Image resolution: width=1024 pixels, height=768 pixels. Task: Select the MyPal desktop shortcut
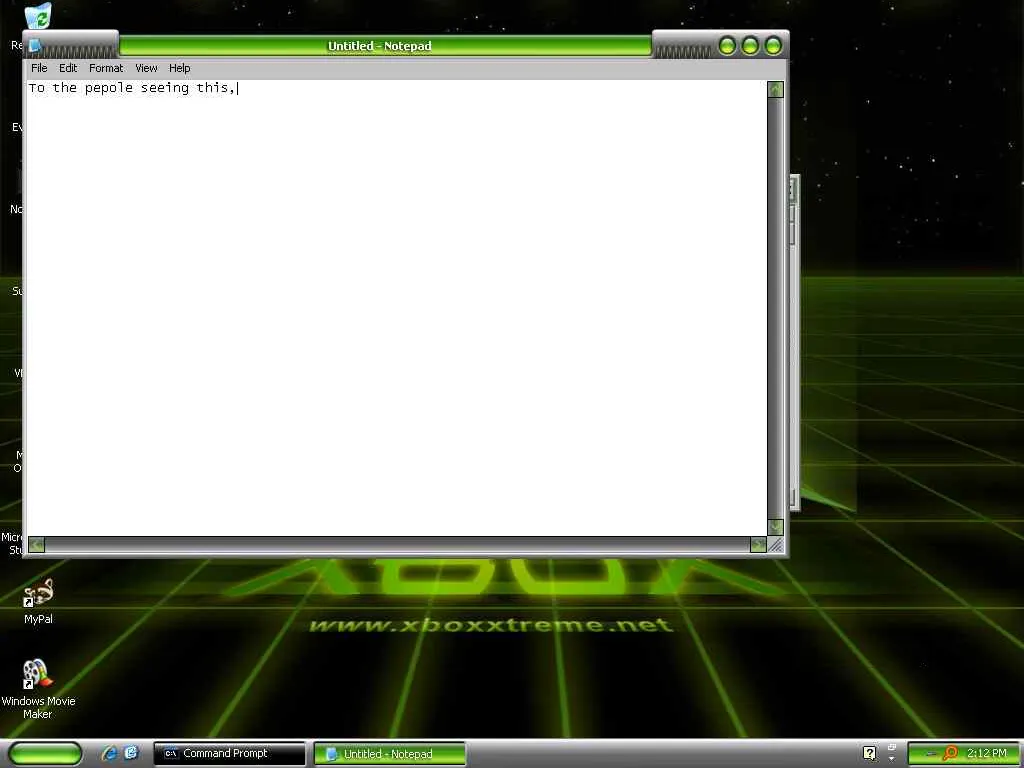pos(38,601)
